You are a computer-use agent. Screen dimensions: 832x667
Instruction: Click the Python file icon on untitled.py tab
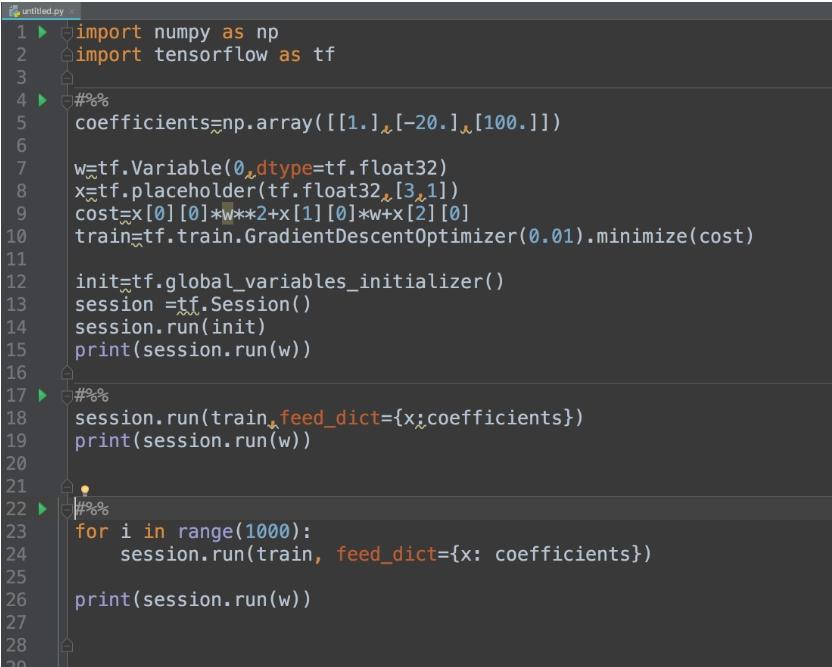[x=14, y=11]
